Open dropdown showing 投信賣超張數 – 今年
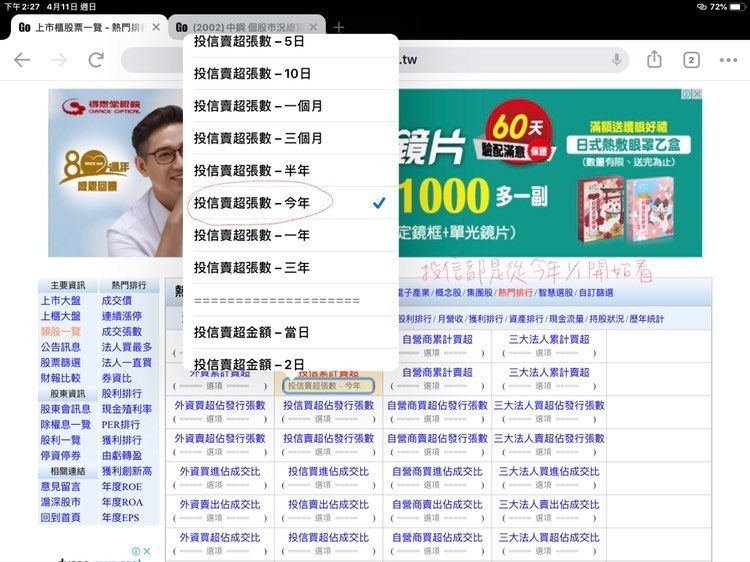The width and height of the screenshot is (750, 562). [x=328, y=386]
